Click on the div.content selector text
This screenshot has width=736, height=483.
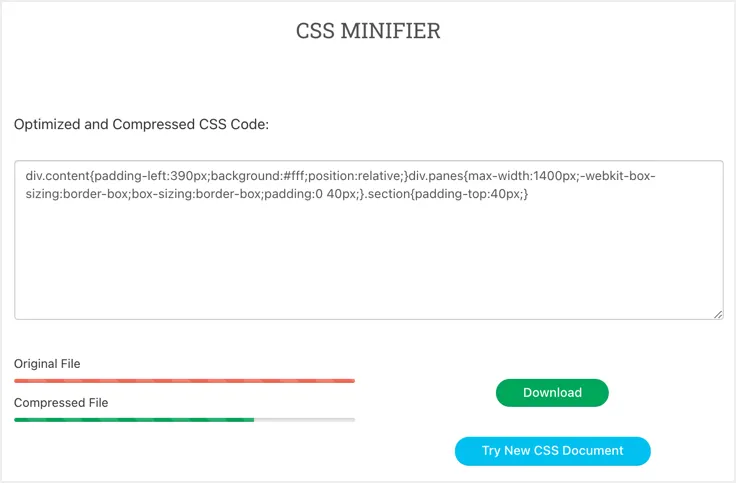click(x=57, y=176)
